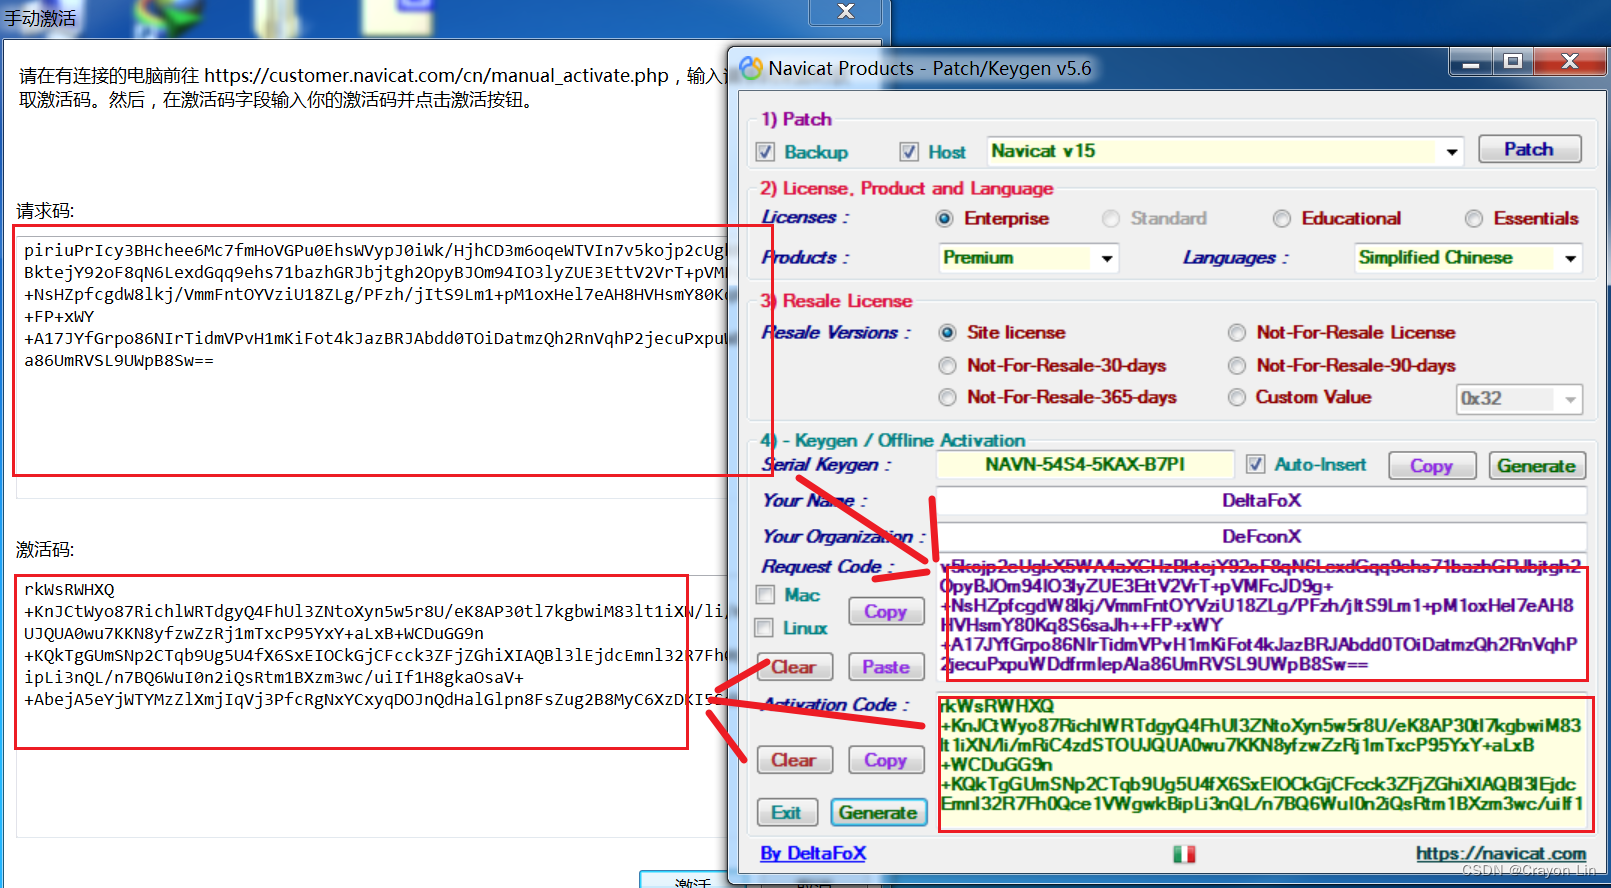Click the Patch button

(1529, 149)
